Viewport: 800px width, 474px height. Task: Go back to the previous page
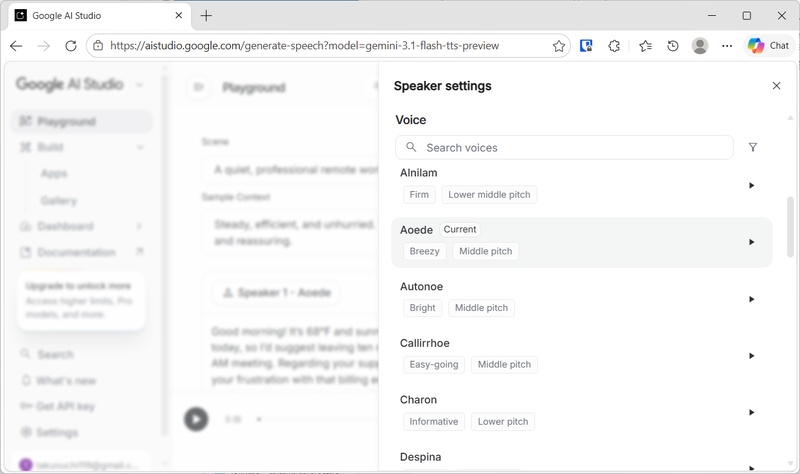coord(16,46)
